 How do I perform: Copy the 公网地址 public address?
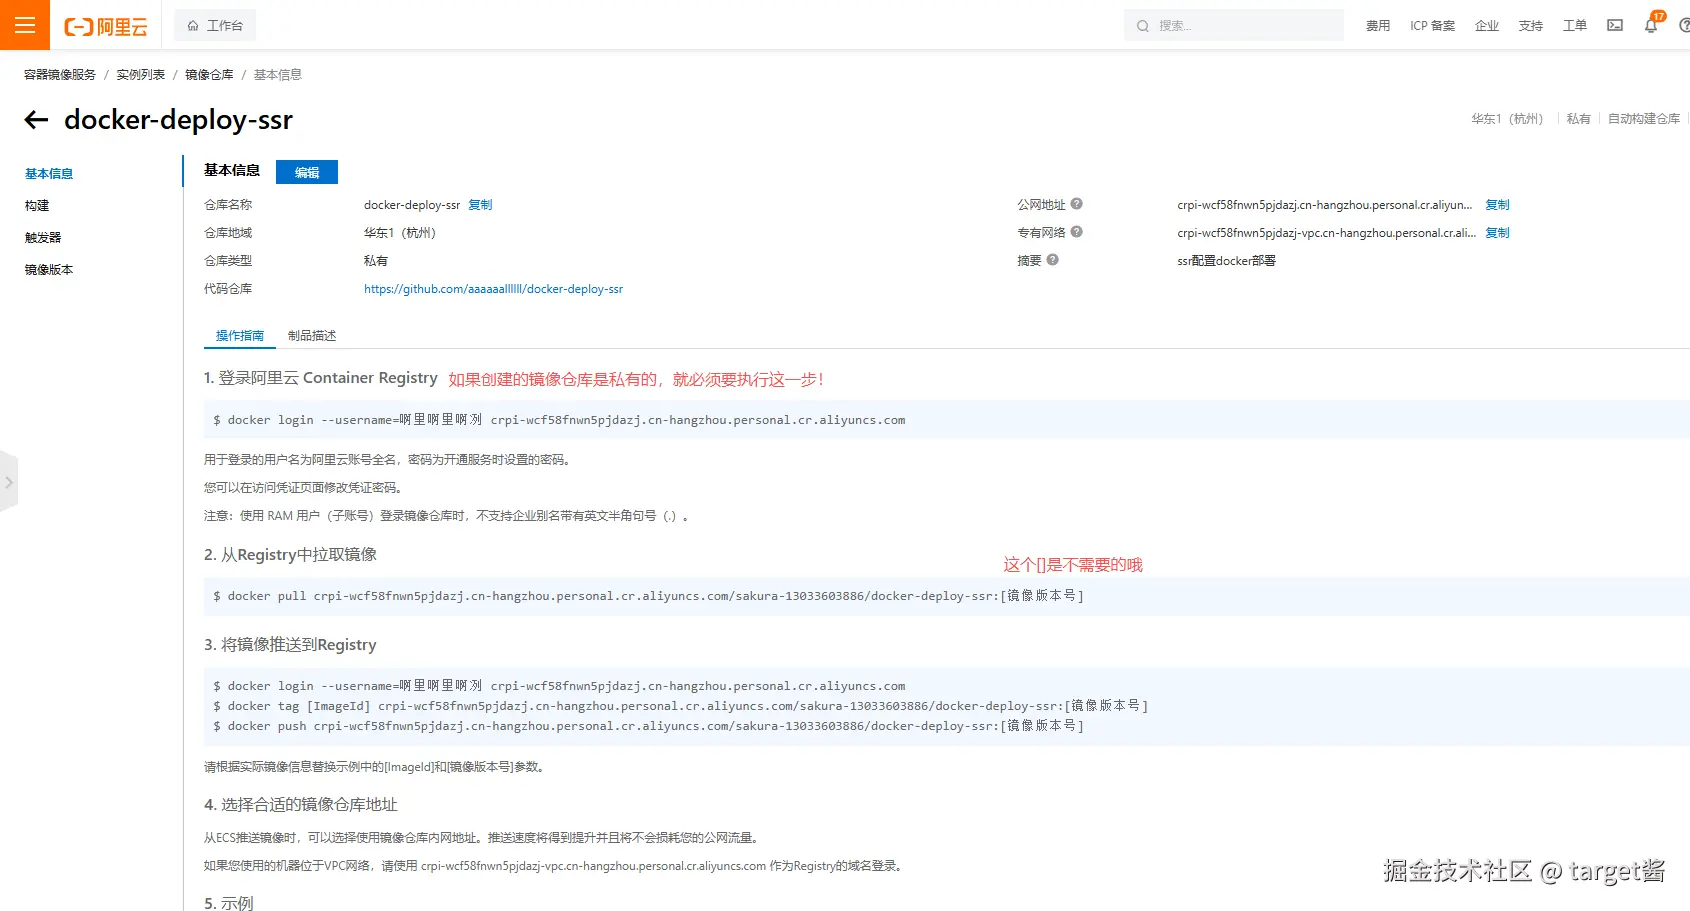pos(1497,205)
